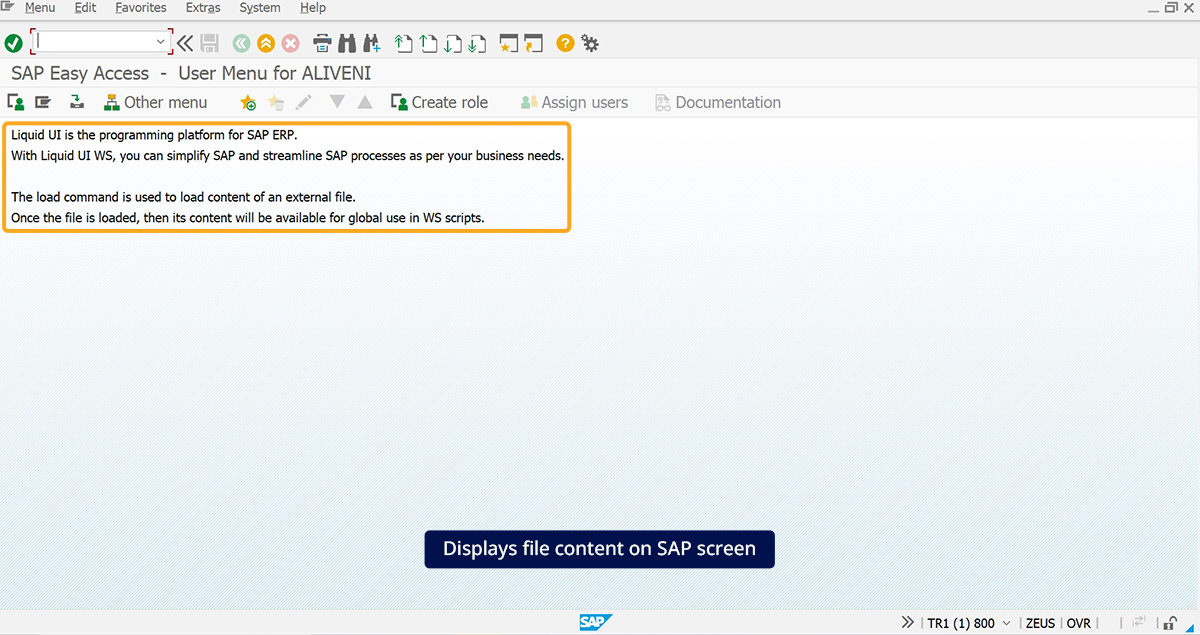
Task: Collapse the command field with double chevron
Action: pos(185,43)
